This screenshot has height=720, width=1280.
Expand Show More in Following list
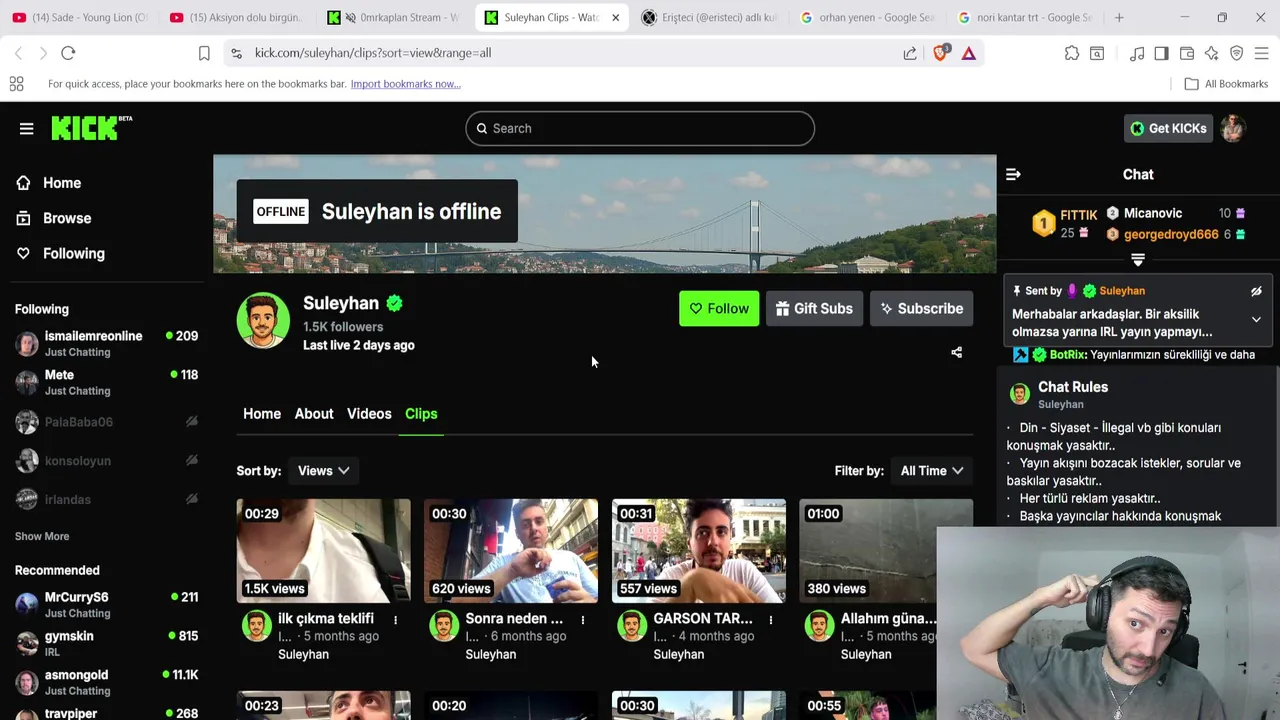point(42,536)
